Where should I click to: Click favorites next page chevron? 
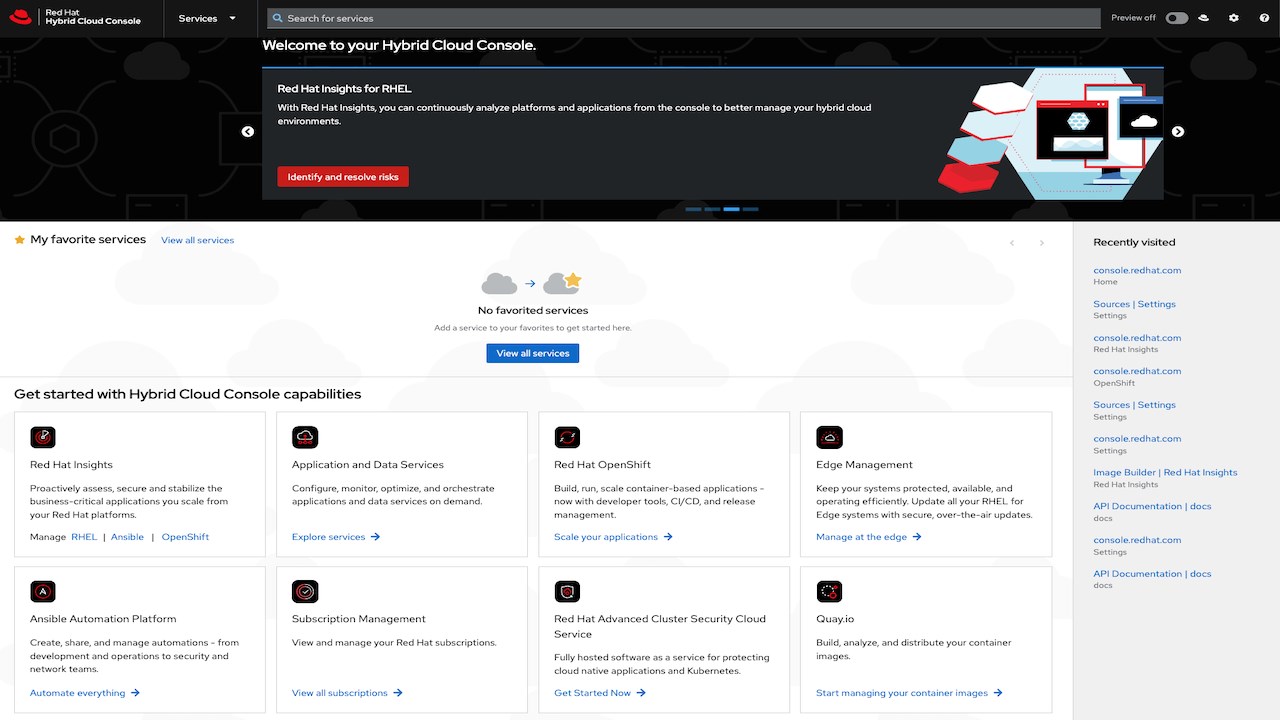pyautogui.click(x=1042, y=243)
